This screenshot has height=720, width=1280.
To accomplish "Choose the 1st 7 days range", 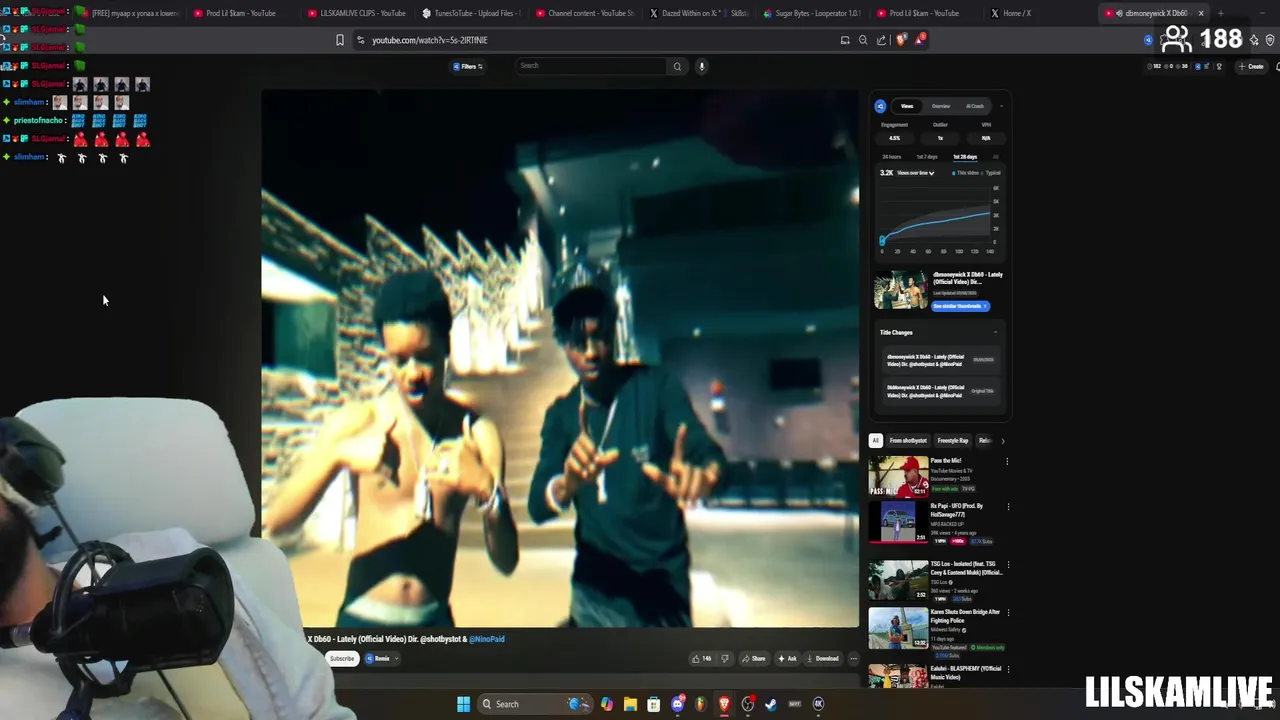I will coord(927,157).
